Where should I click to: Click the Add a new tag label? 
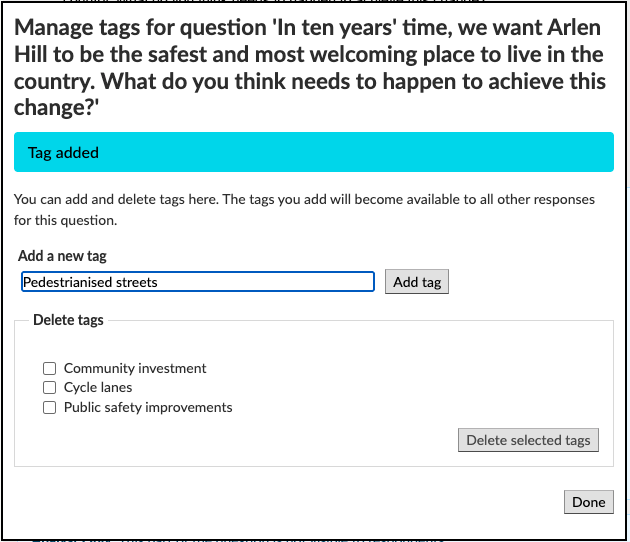pos(62,256)
